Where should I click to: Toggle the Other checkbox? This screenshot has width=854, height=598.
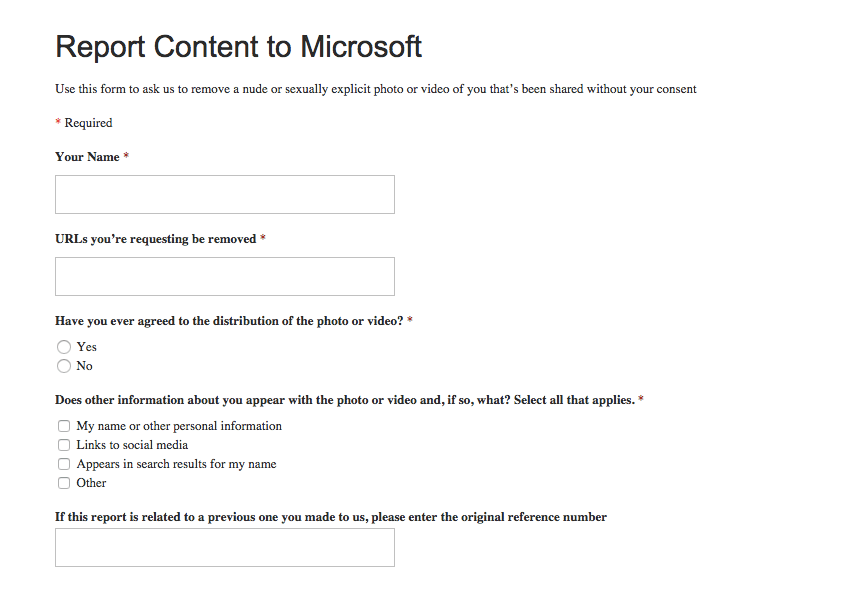pyautogui.click(x=64, y=483)
